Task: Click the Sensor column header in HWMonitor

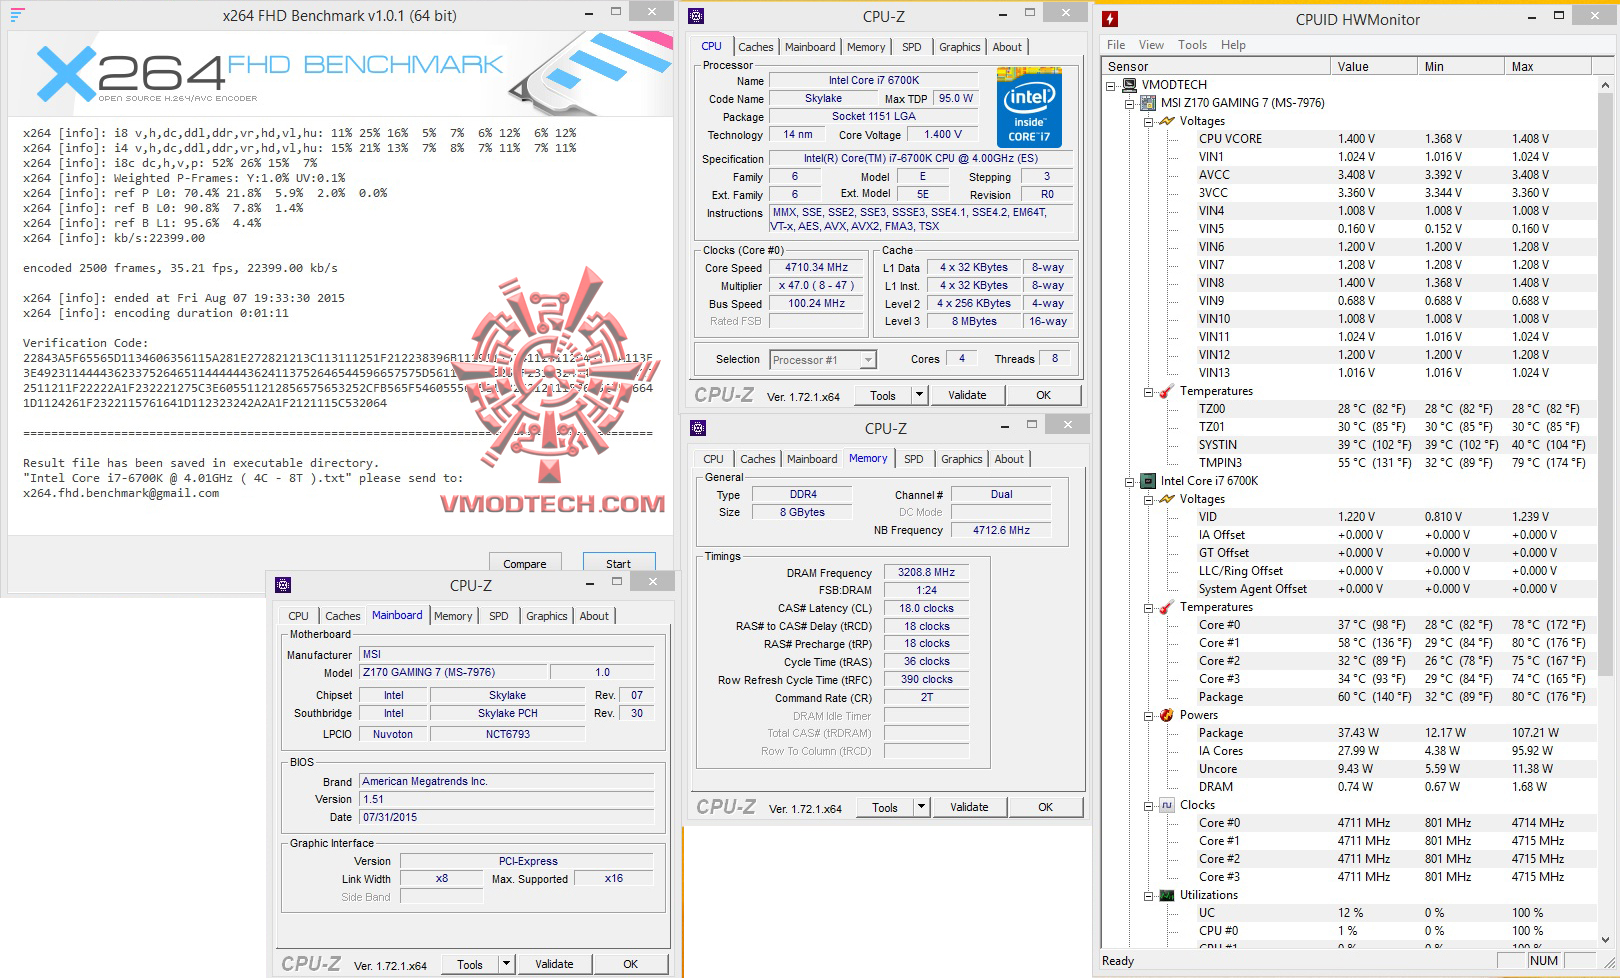Action: pyautogui.click(x=1215, y=67)
